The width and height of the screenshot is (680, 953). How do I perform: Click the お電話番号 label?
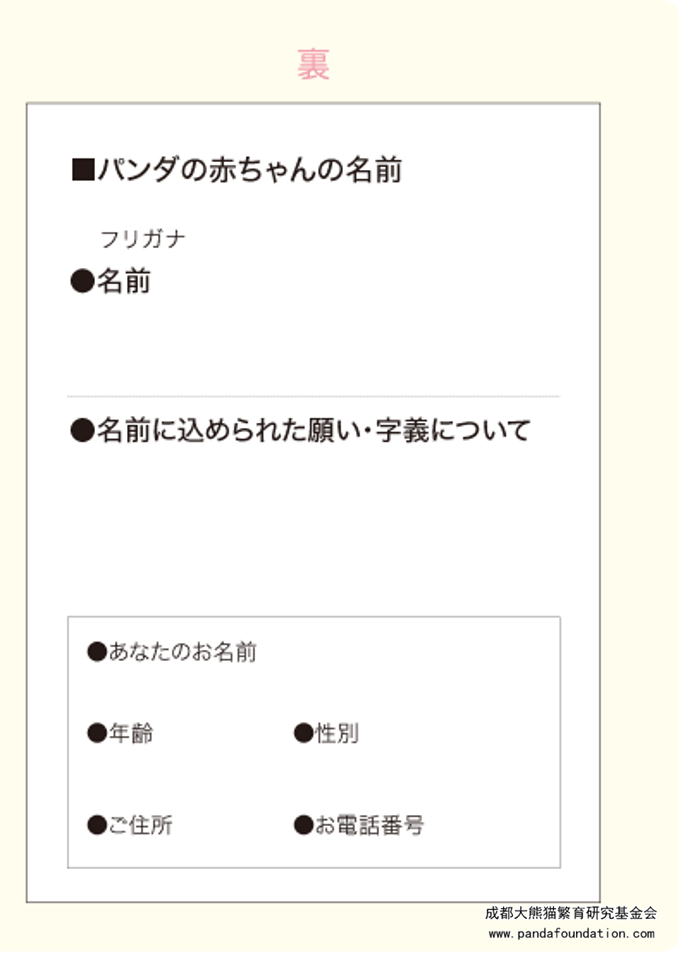[x=370, y=825]
